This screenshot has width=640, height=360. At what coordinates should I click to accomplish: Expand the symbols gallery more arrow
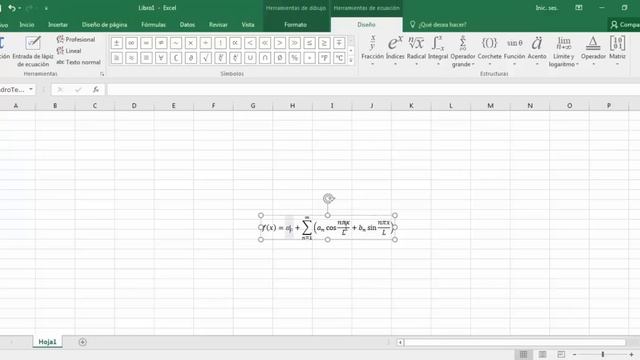click(x=351, y=60)
